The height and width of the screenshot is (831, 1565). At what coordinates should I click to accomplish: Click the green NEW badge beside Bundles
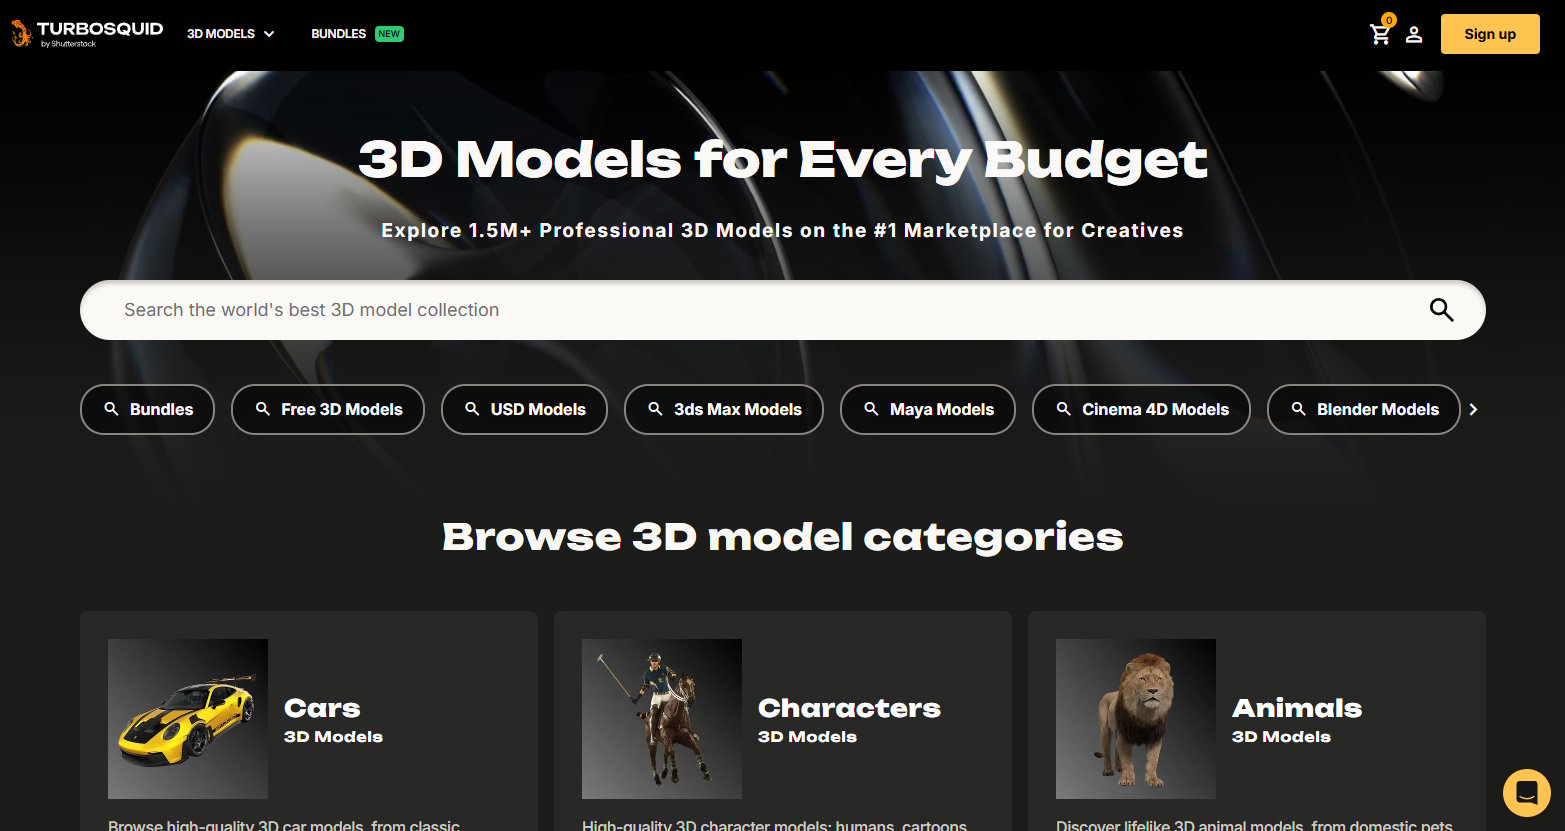[389, 34]
